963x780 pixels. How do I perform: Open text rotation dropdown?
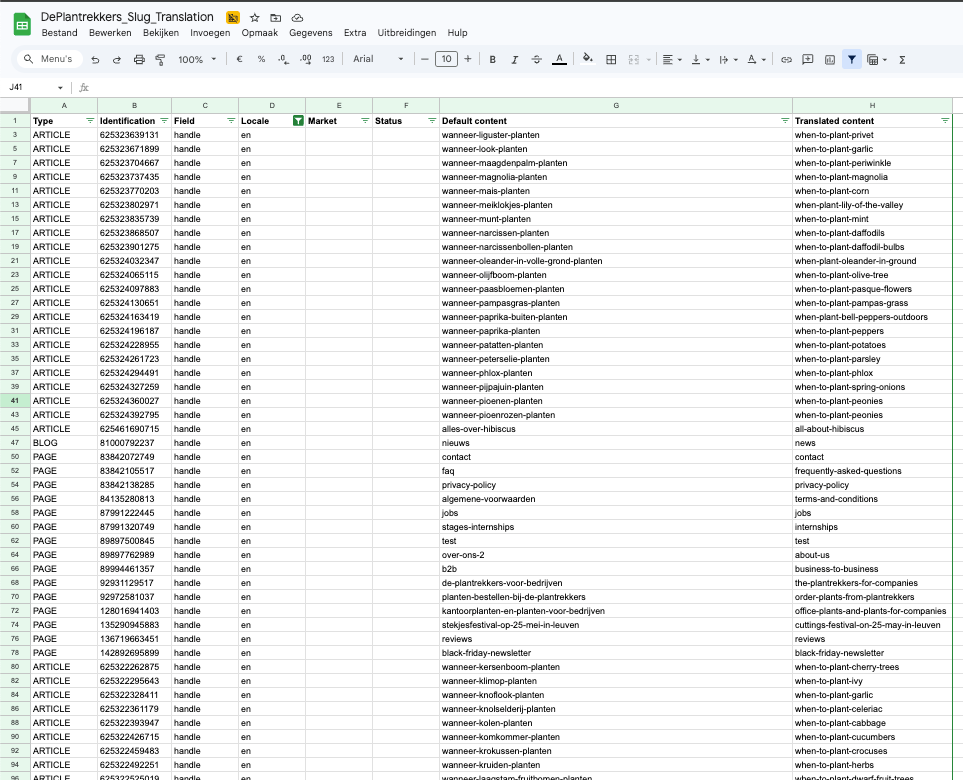point(757,60)
